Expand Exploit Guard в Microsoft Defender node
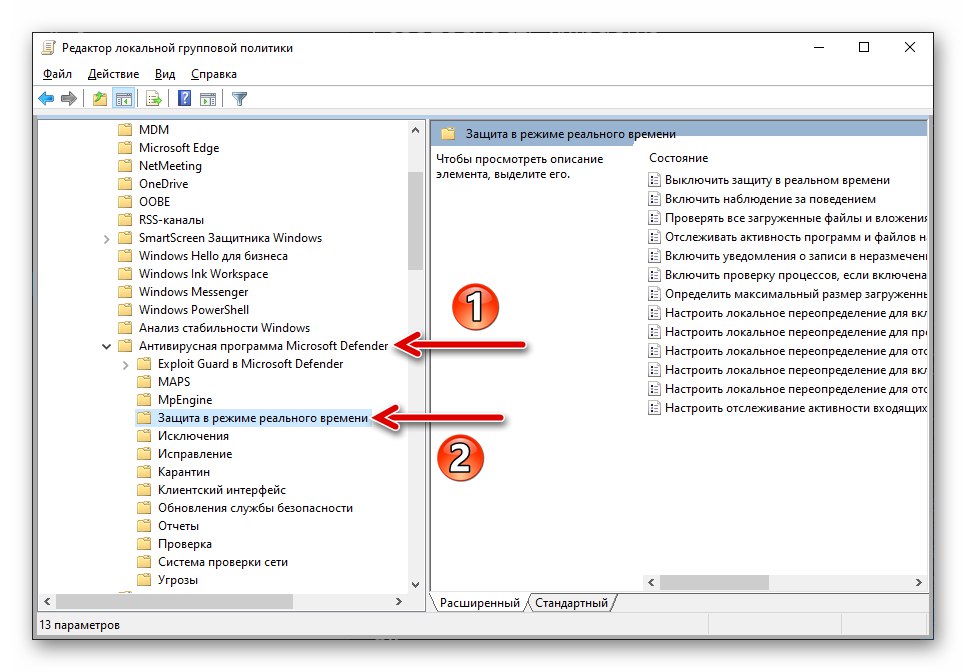Image resolution: width=966 pixels, height=672 pixels. [126, 365]
